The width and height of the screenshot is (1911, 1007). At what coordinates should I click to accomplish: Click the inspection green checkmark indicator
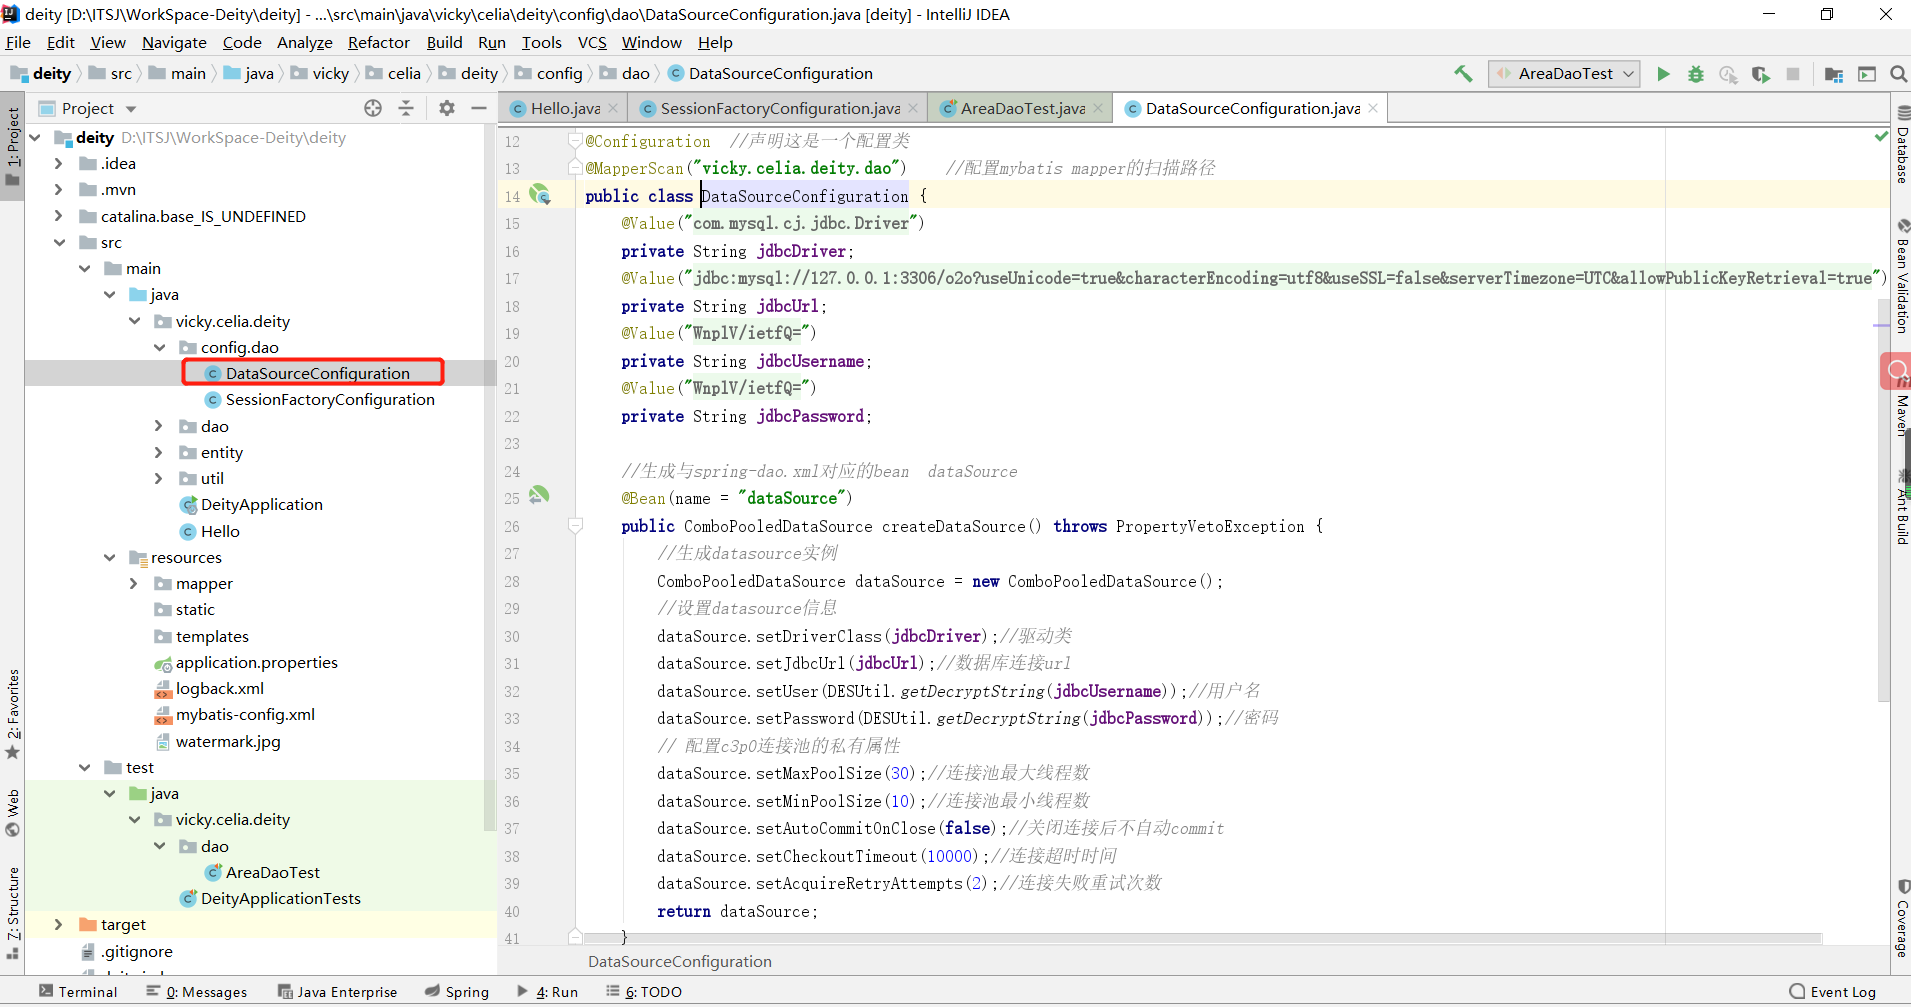[1881, 136]
